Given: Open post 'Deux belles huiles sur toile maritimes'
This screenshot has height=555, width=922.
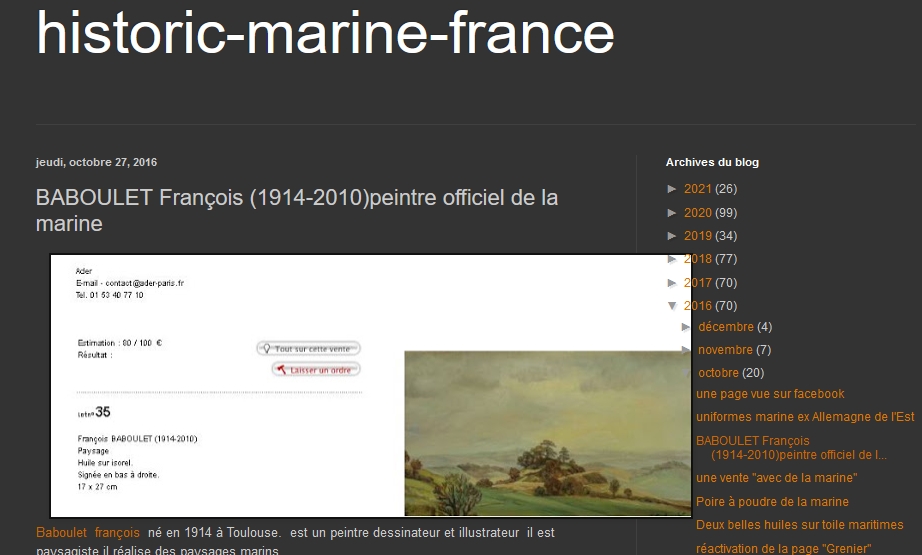Looking at the screenshot, I should coord(800,525).
